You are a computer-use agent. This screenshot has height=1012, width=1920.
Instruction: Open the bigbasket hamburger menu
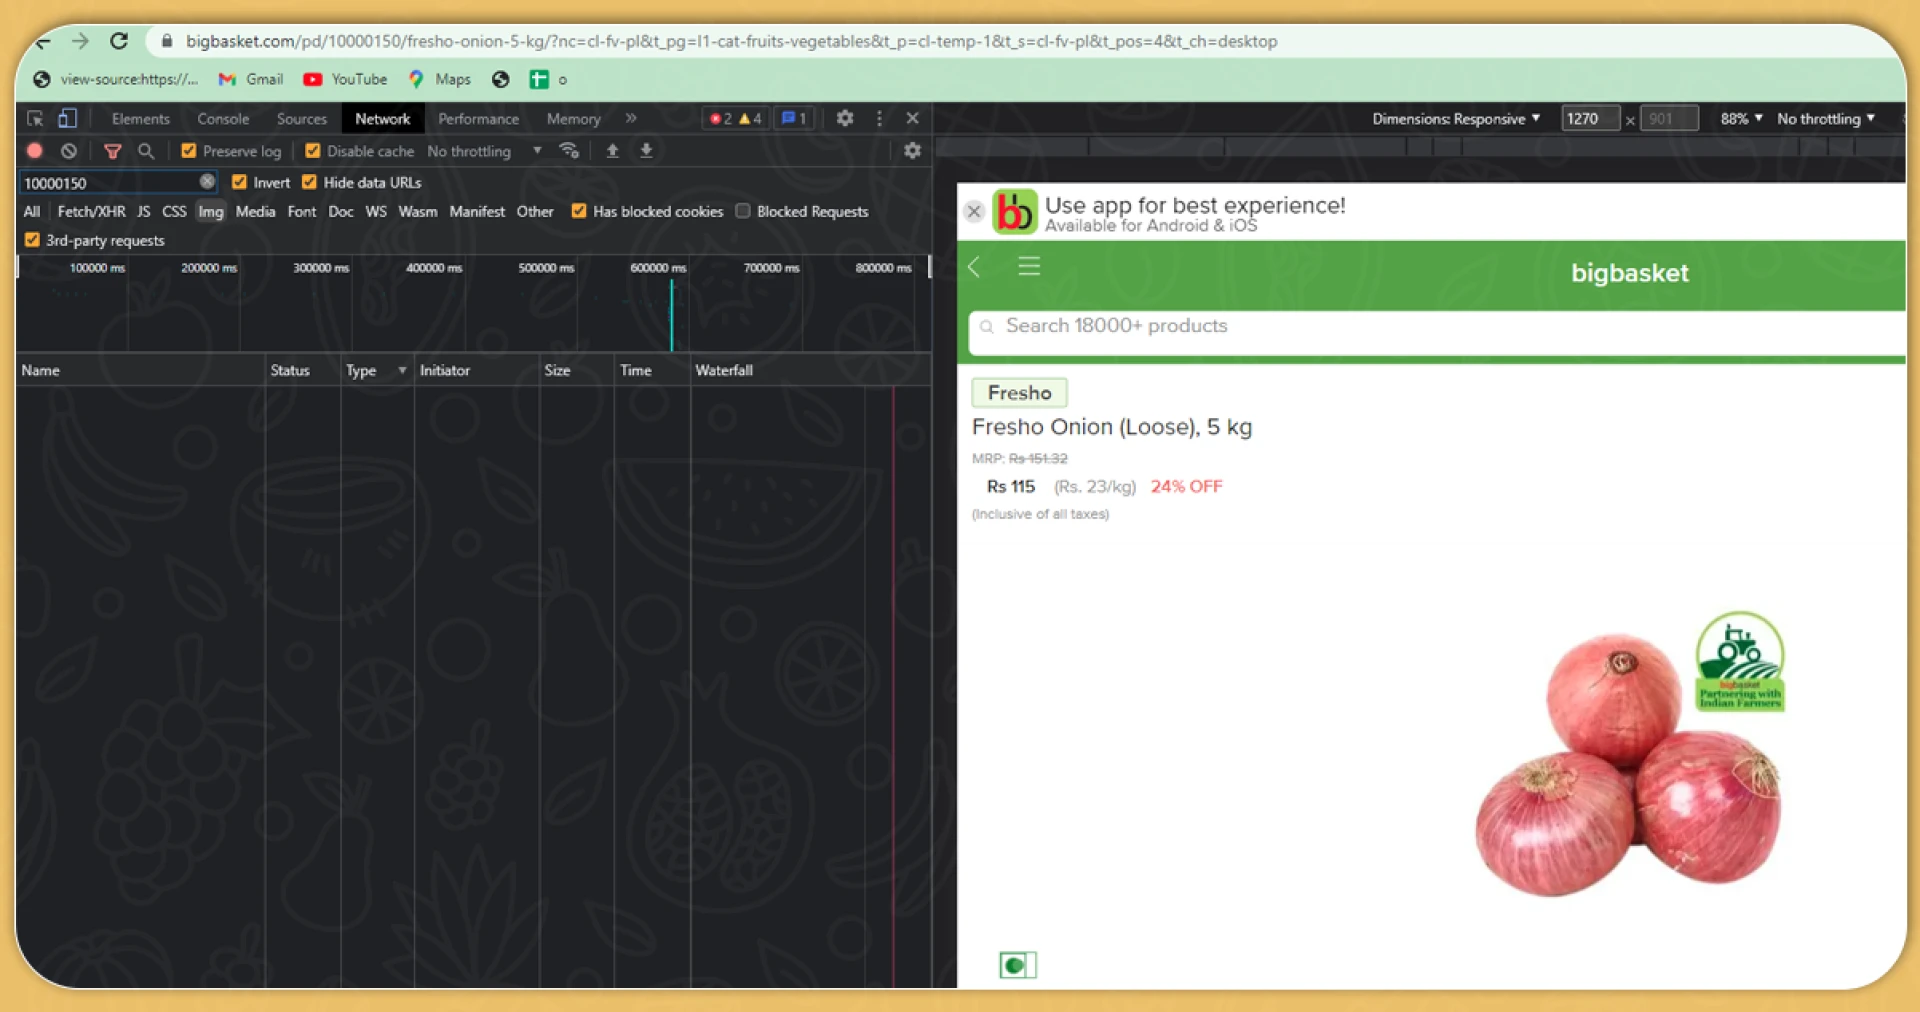[x=1029, y=267]
